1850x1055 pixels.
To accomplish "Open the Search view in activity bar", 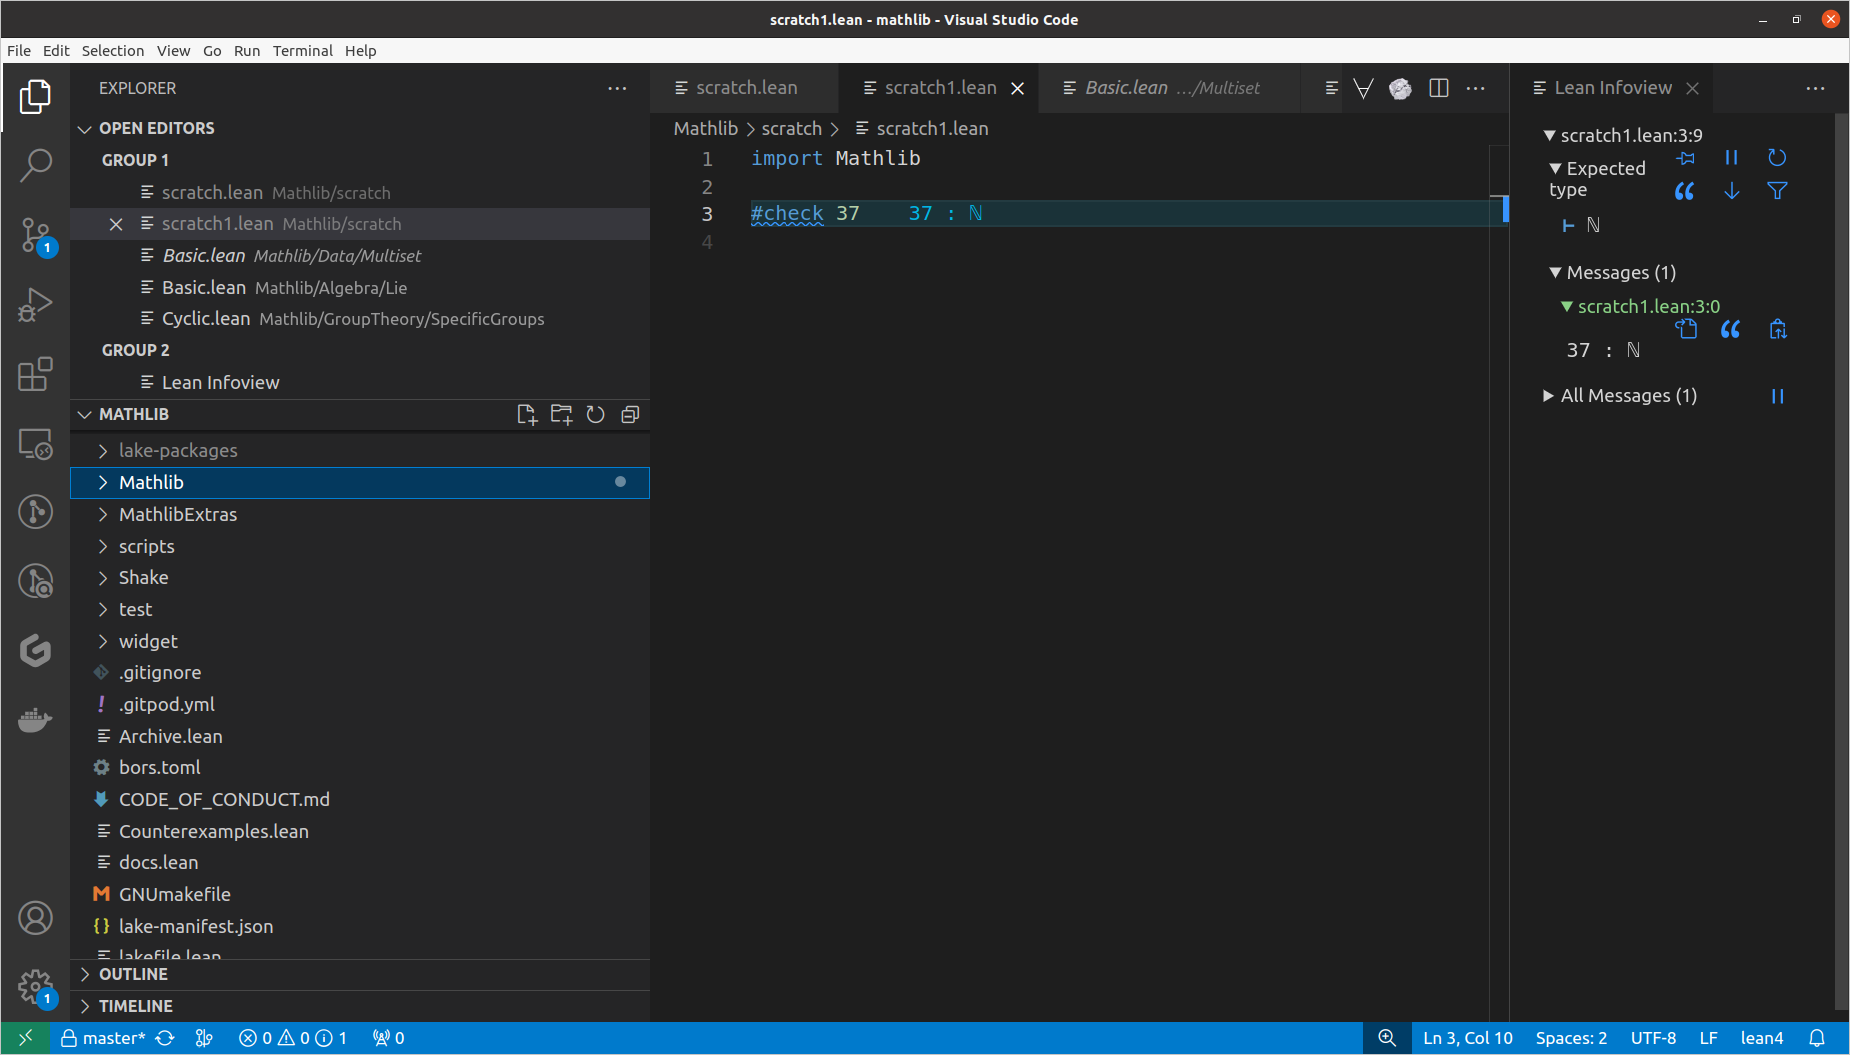I will (x=35, y=166).
